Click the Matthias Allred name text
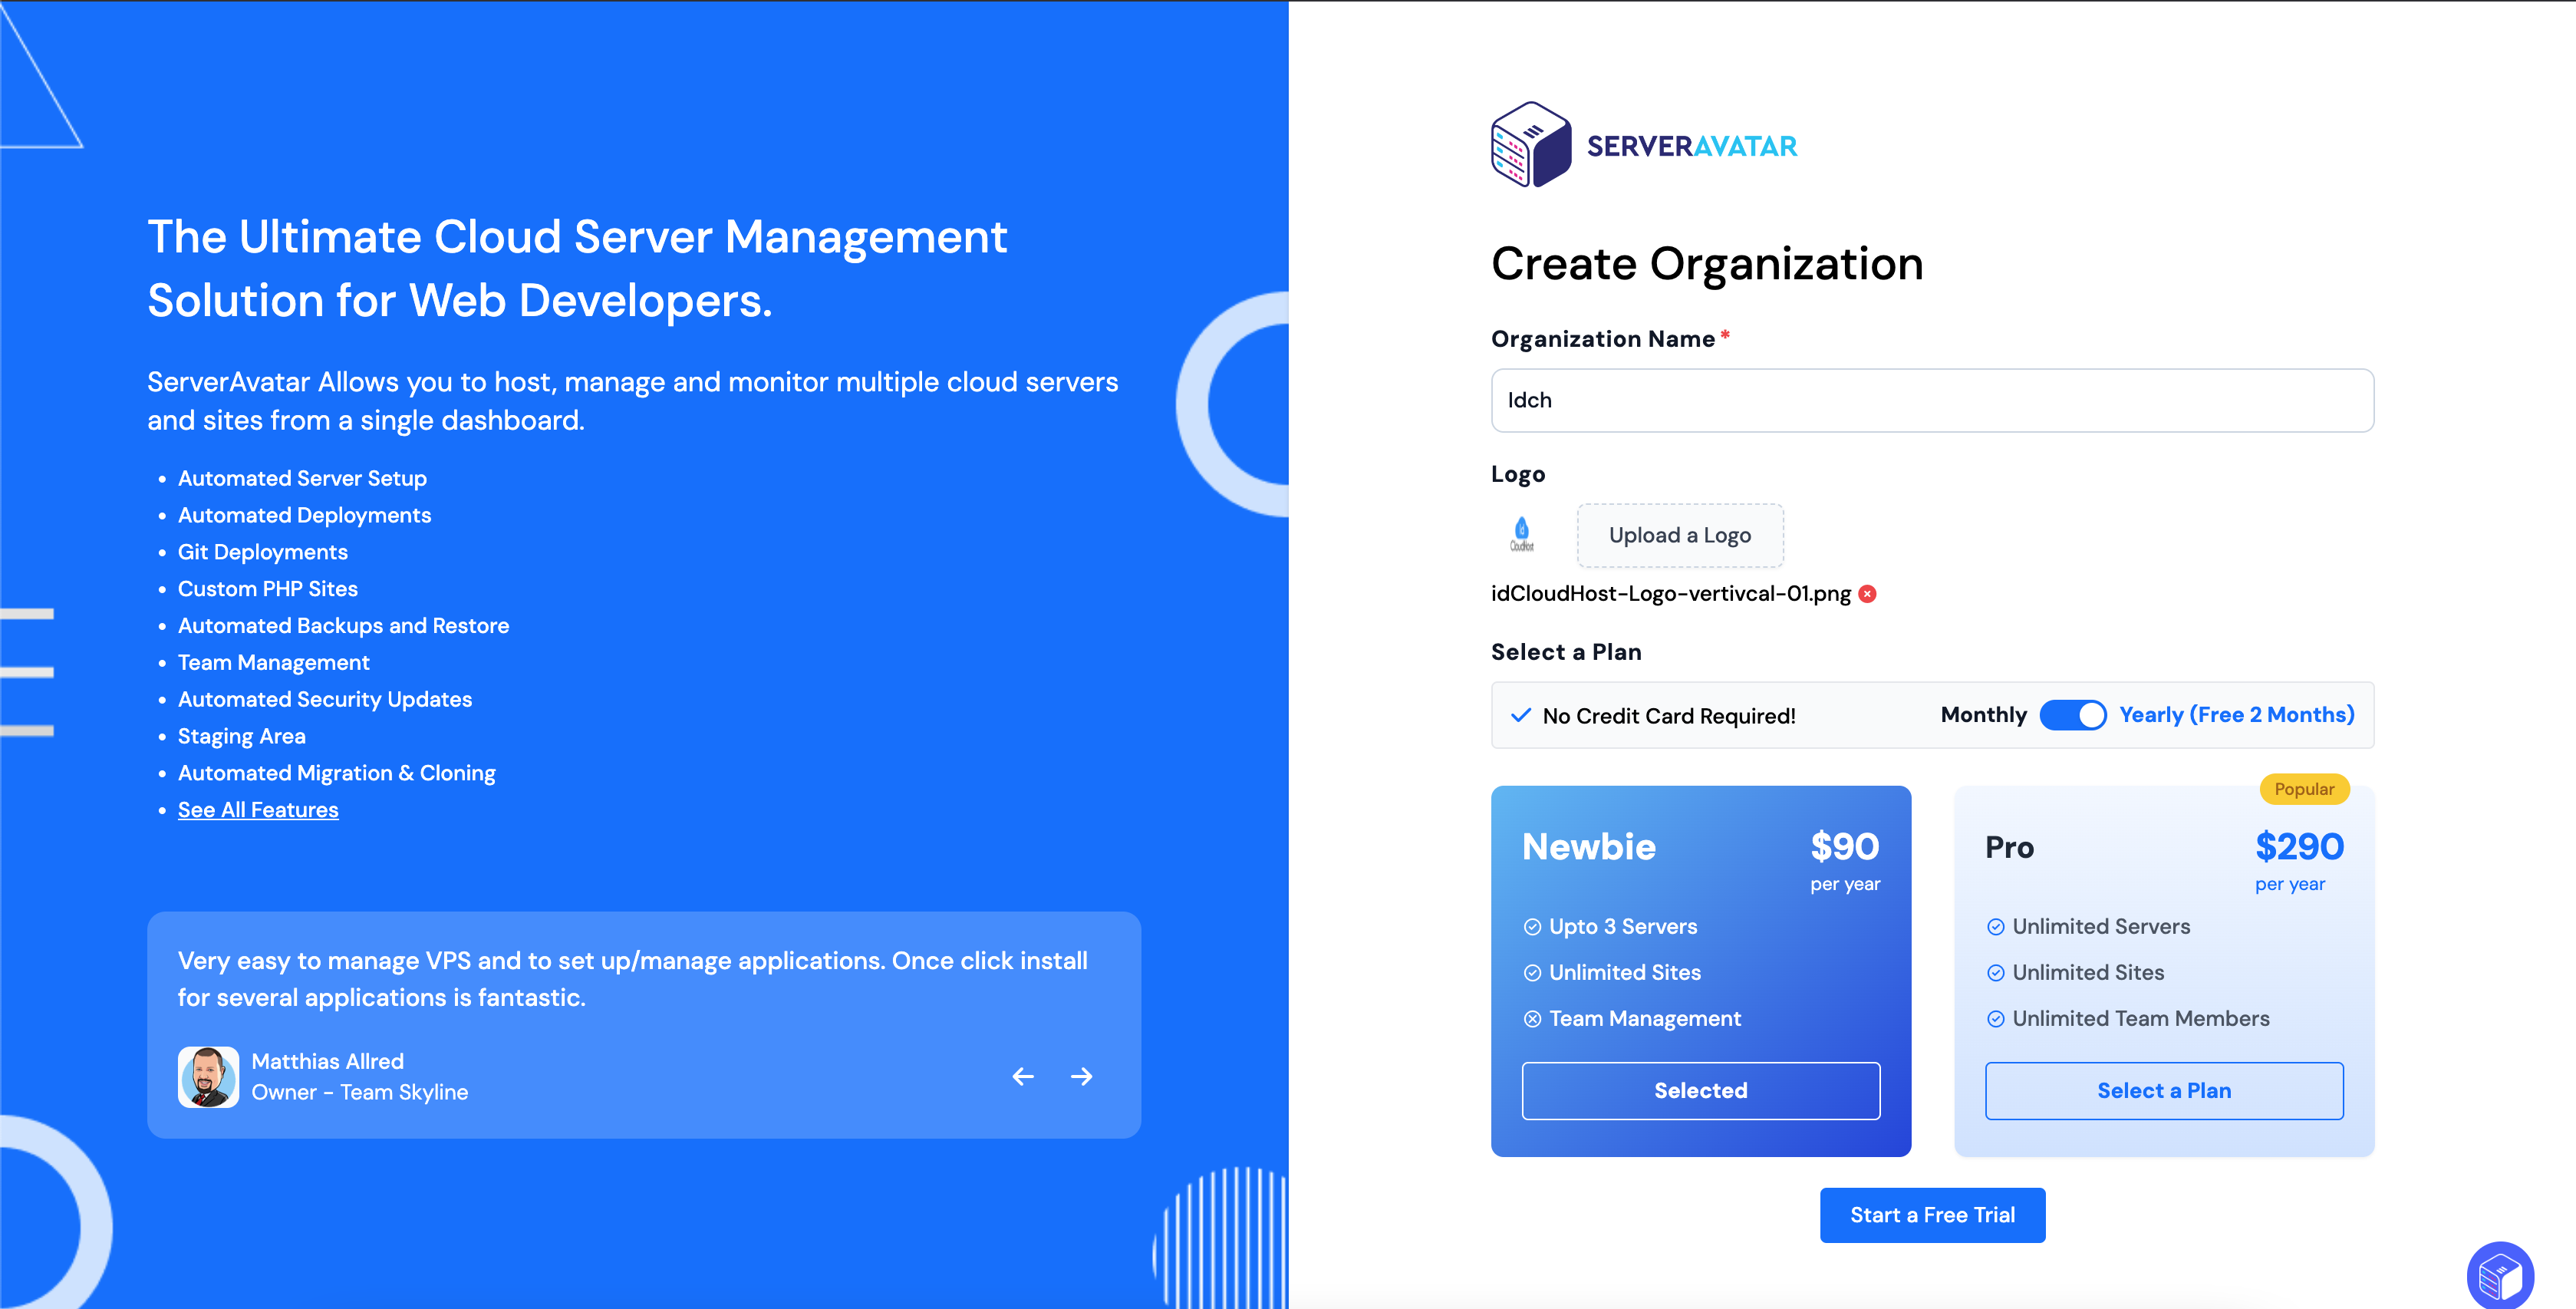The width and height of the screenshot is (2576, 1309). click(328, 1062)
